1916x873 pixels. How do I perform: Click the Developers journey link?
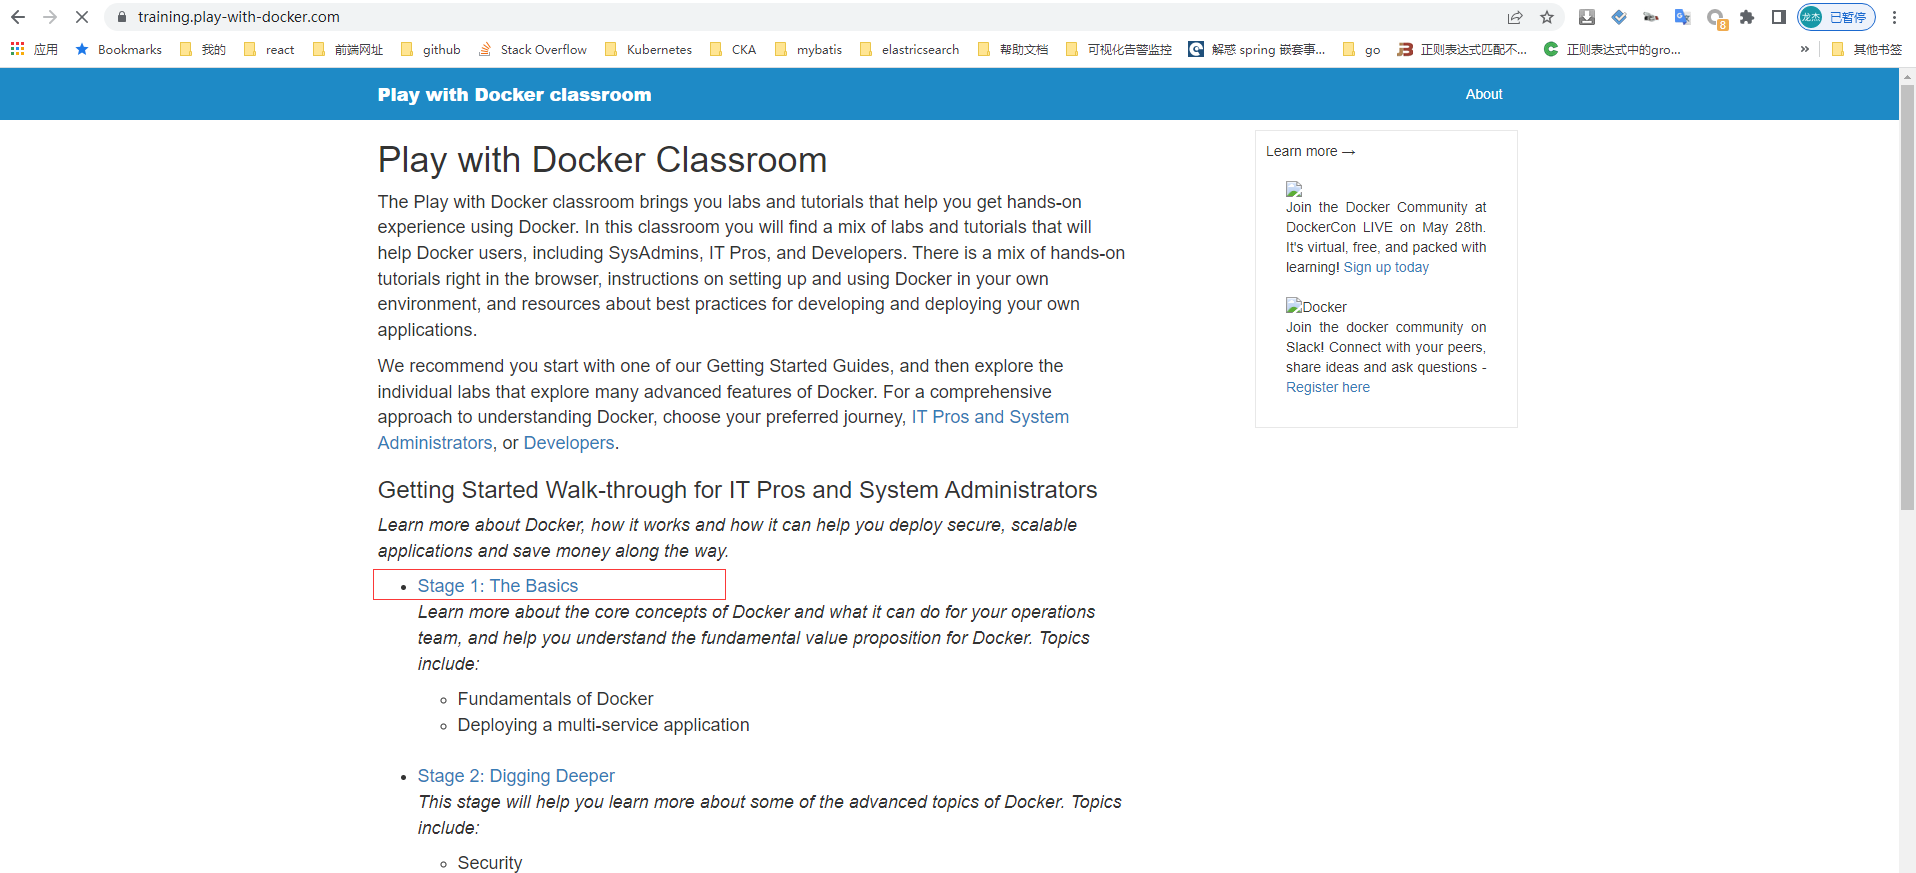[568, 443]
